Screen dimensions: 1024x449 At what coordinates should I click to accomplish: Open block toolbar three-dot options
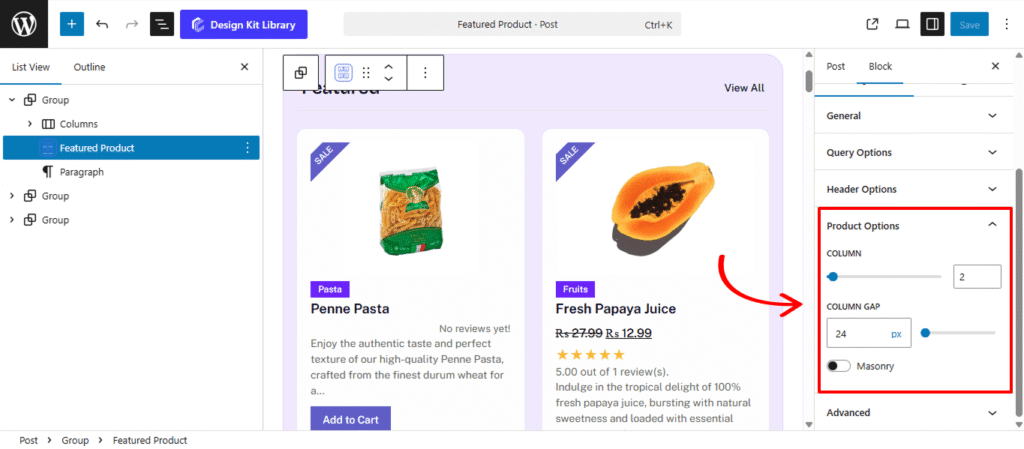pyautogui.click(x=425, y=73)
